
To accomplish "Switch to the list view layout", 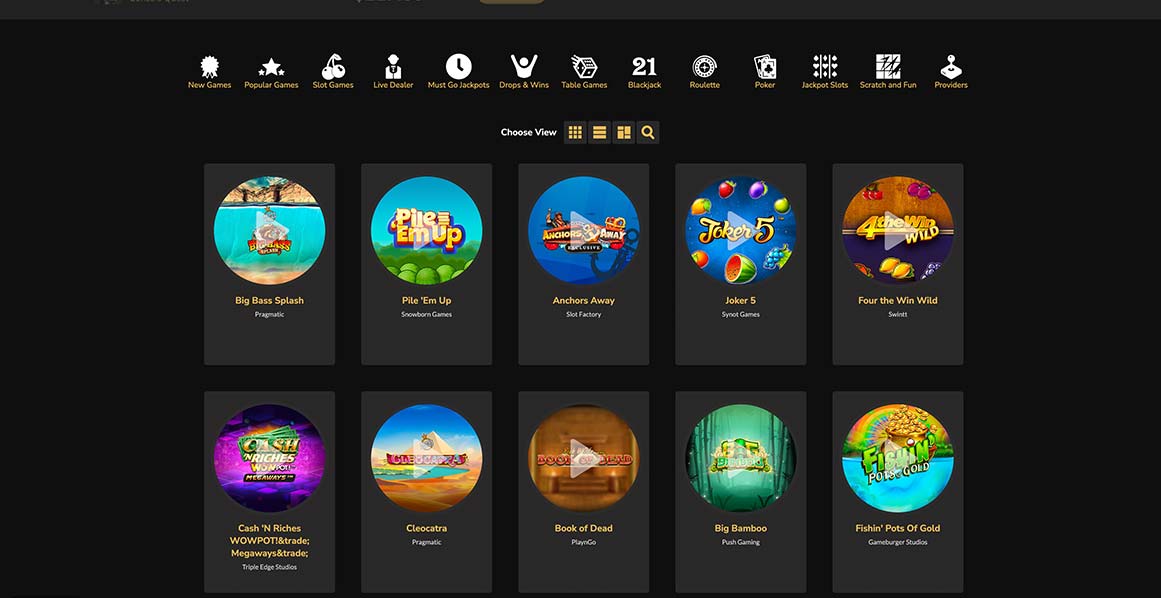I will tap(600, 132).
